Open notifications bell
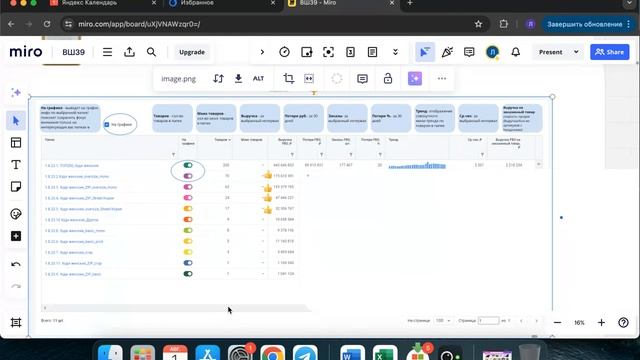The width and height of the screenshot is (640, 360). tap(516, 52)
